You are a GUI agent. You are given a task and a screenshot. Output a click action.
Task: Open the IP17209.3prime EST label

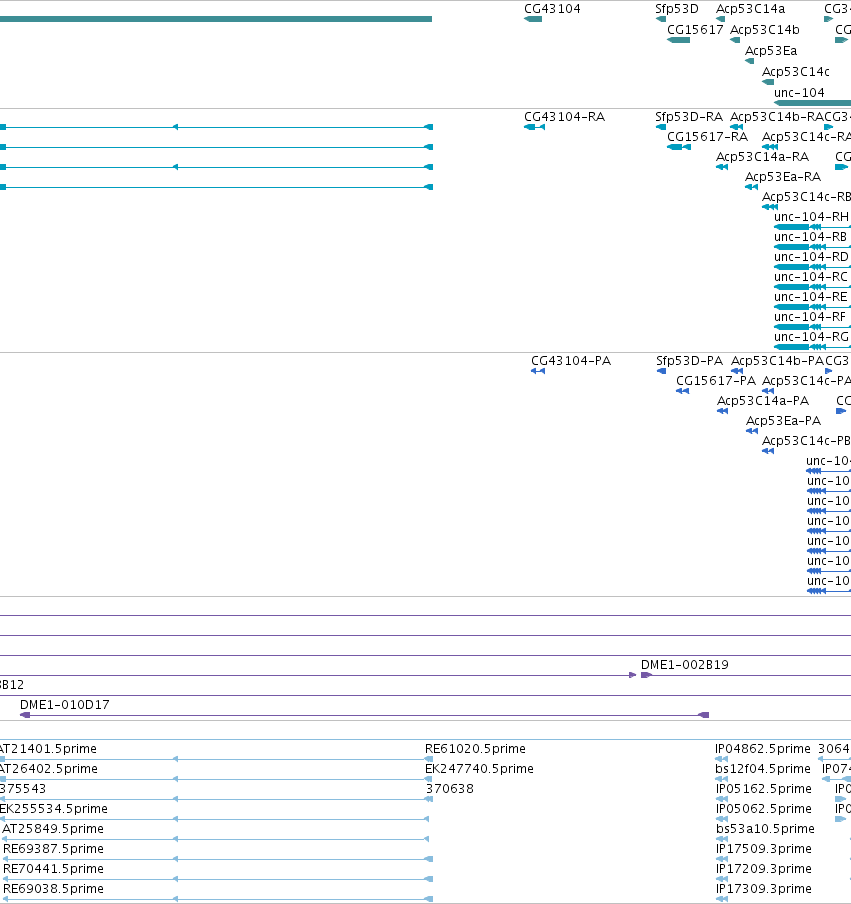(x=763, y=868)
